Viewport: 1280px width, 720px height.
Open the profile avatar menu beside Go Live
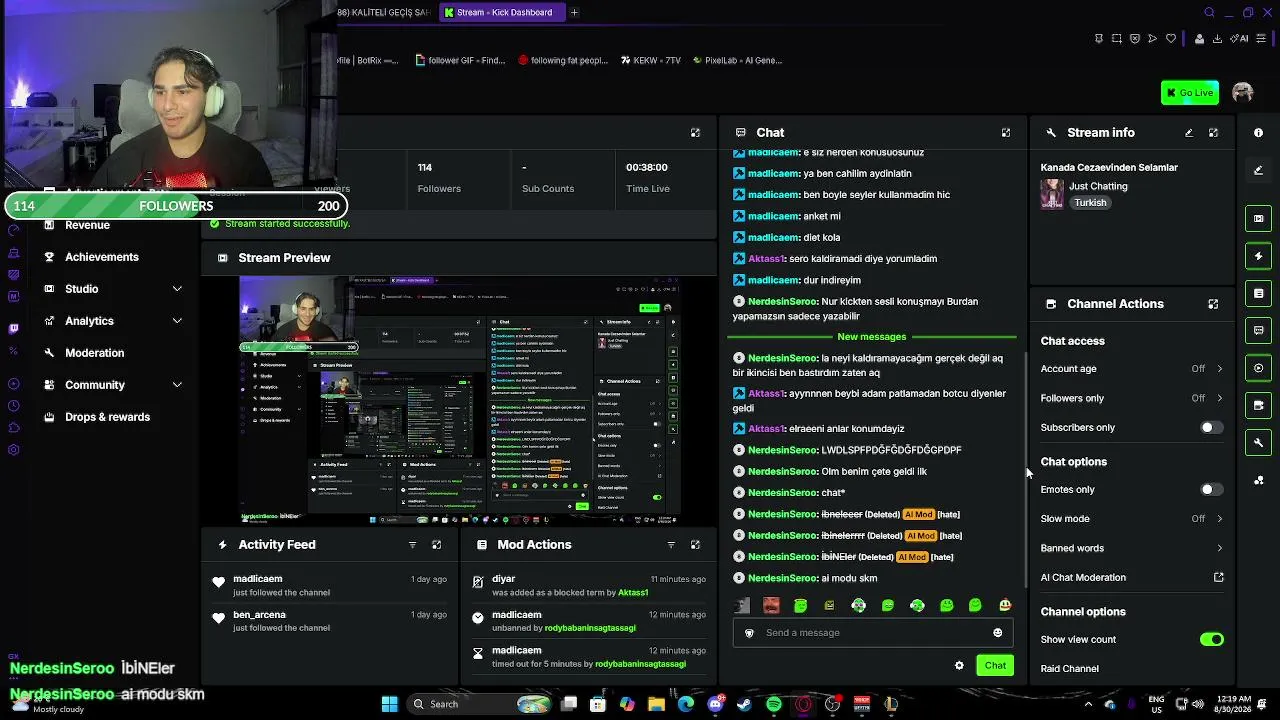1243,93
